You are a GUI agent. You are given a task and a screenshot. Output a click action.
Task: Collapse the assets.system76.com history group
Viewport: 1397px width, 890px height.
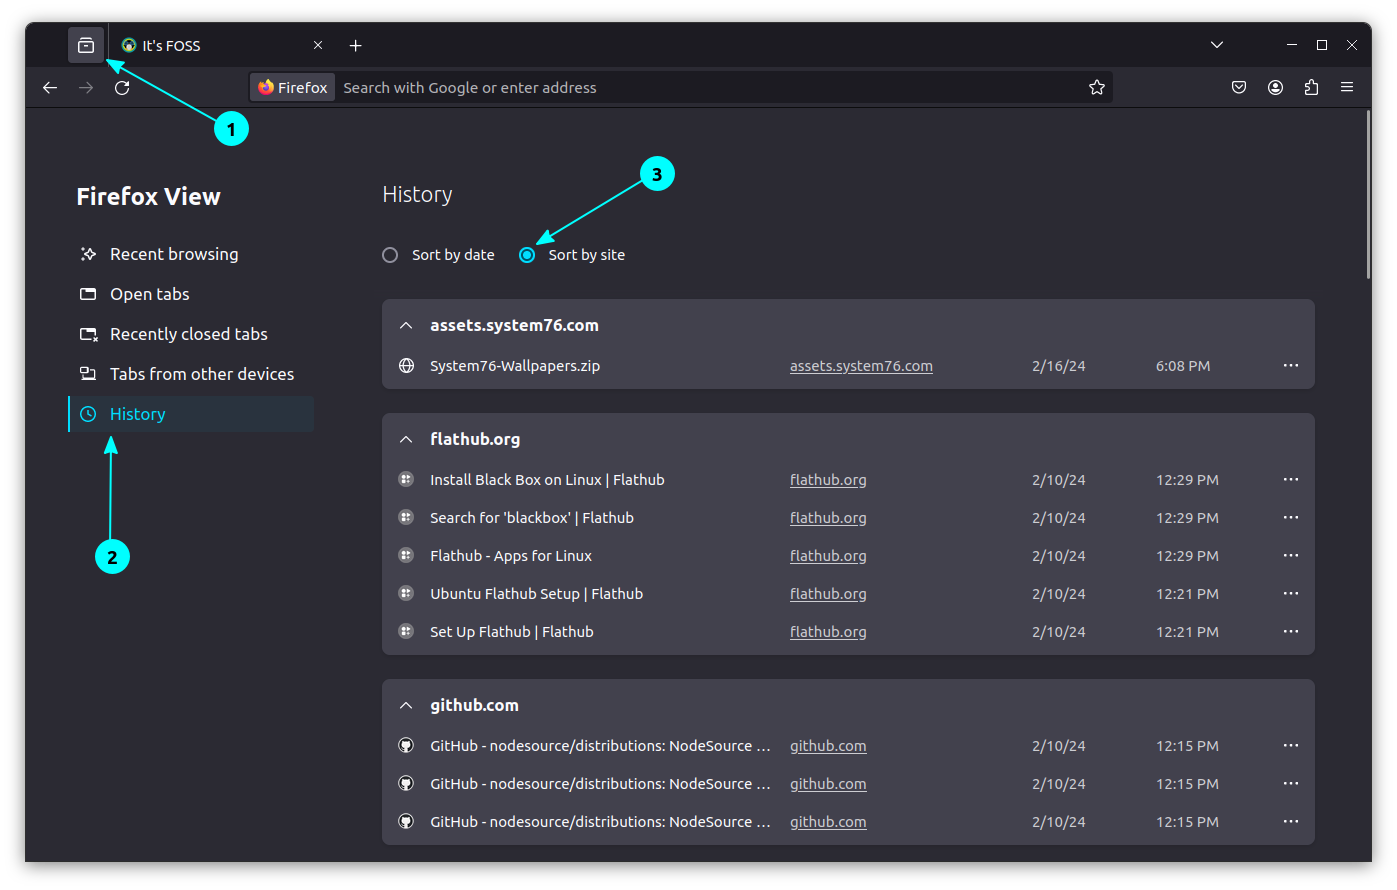tap(406, 325)
